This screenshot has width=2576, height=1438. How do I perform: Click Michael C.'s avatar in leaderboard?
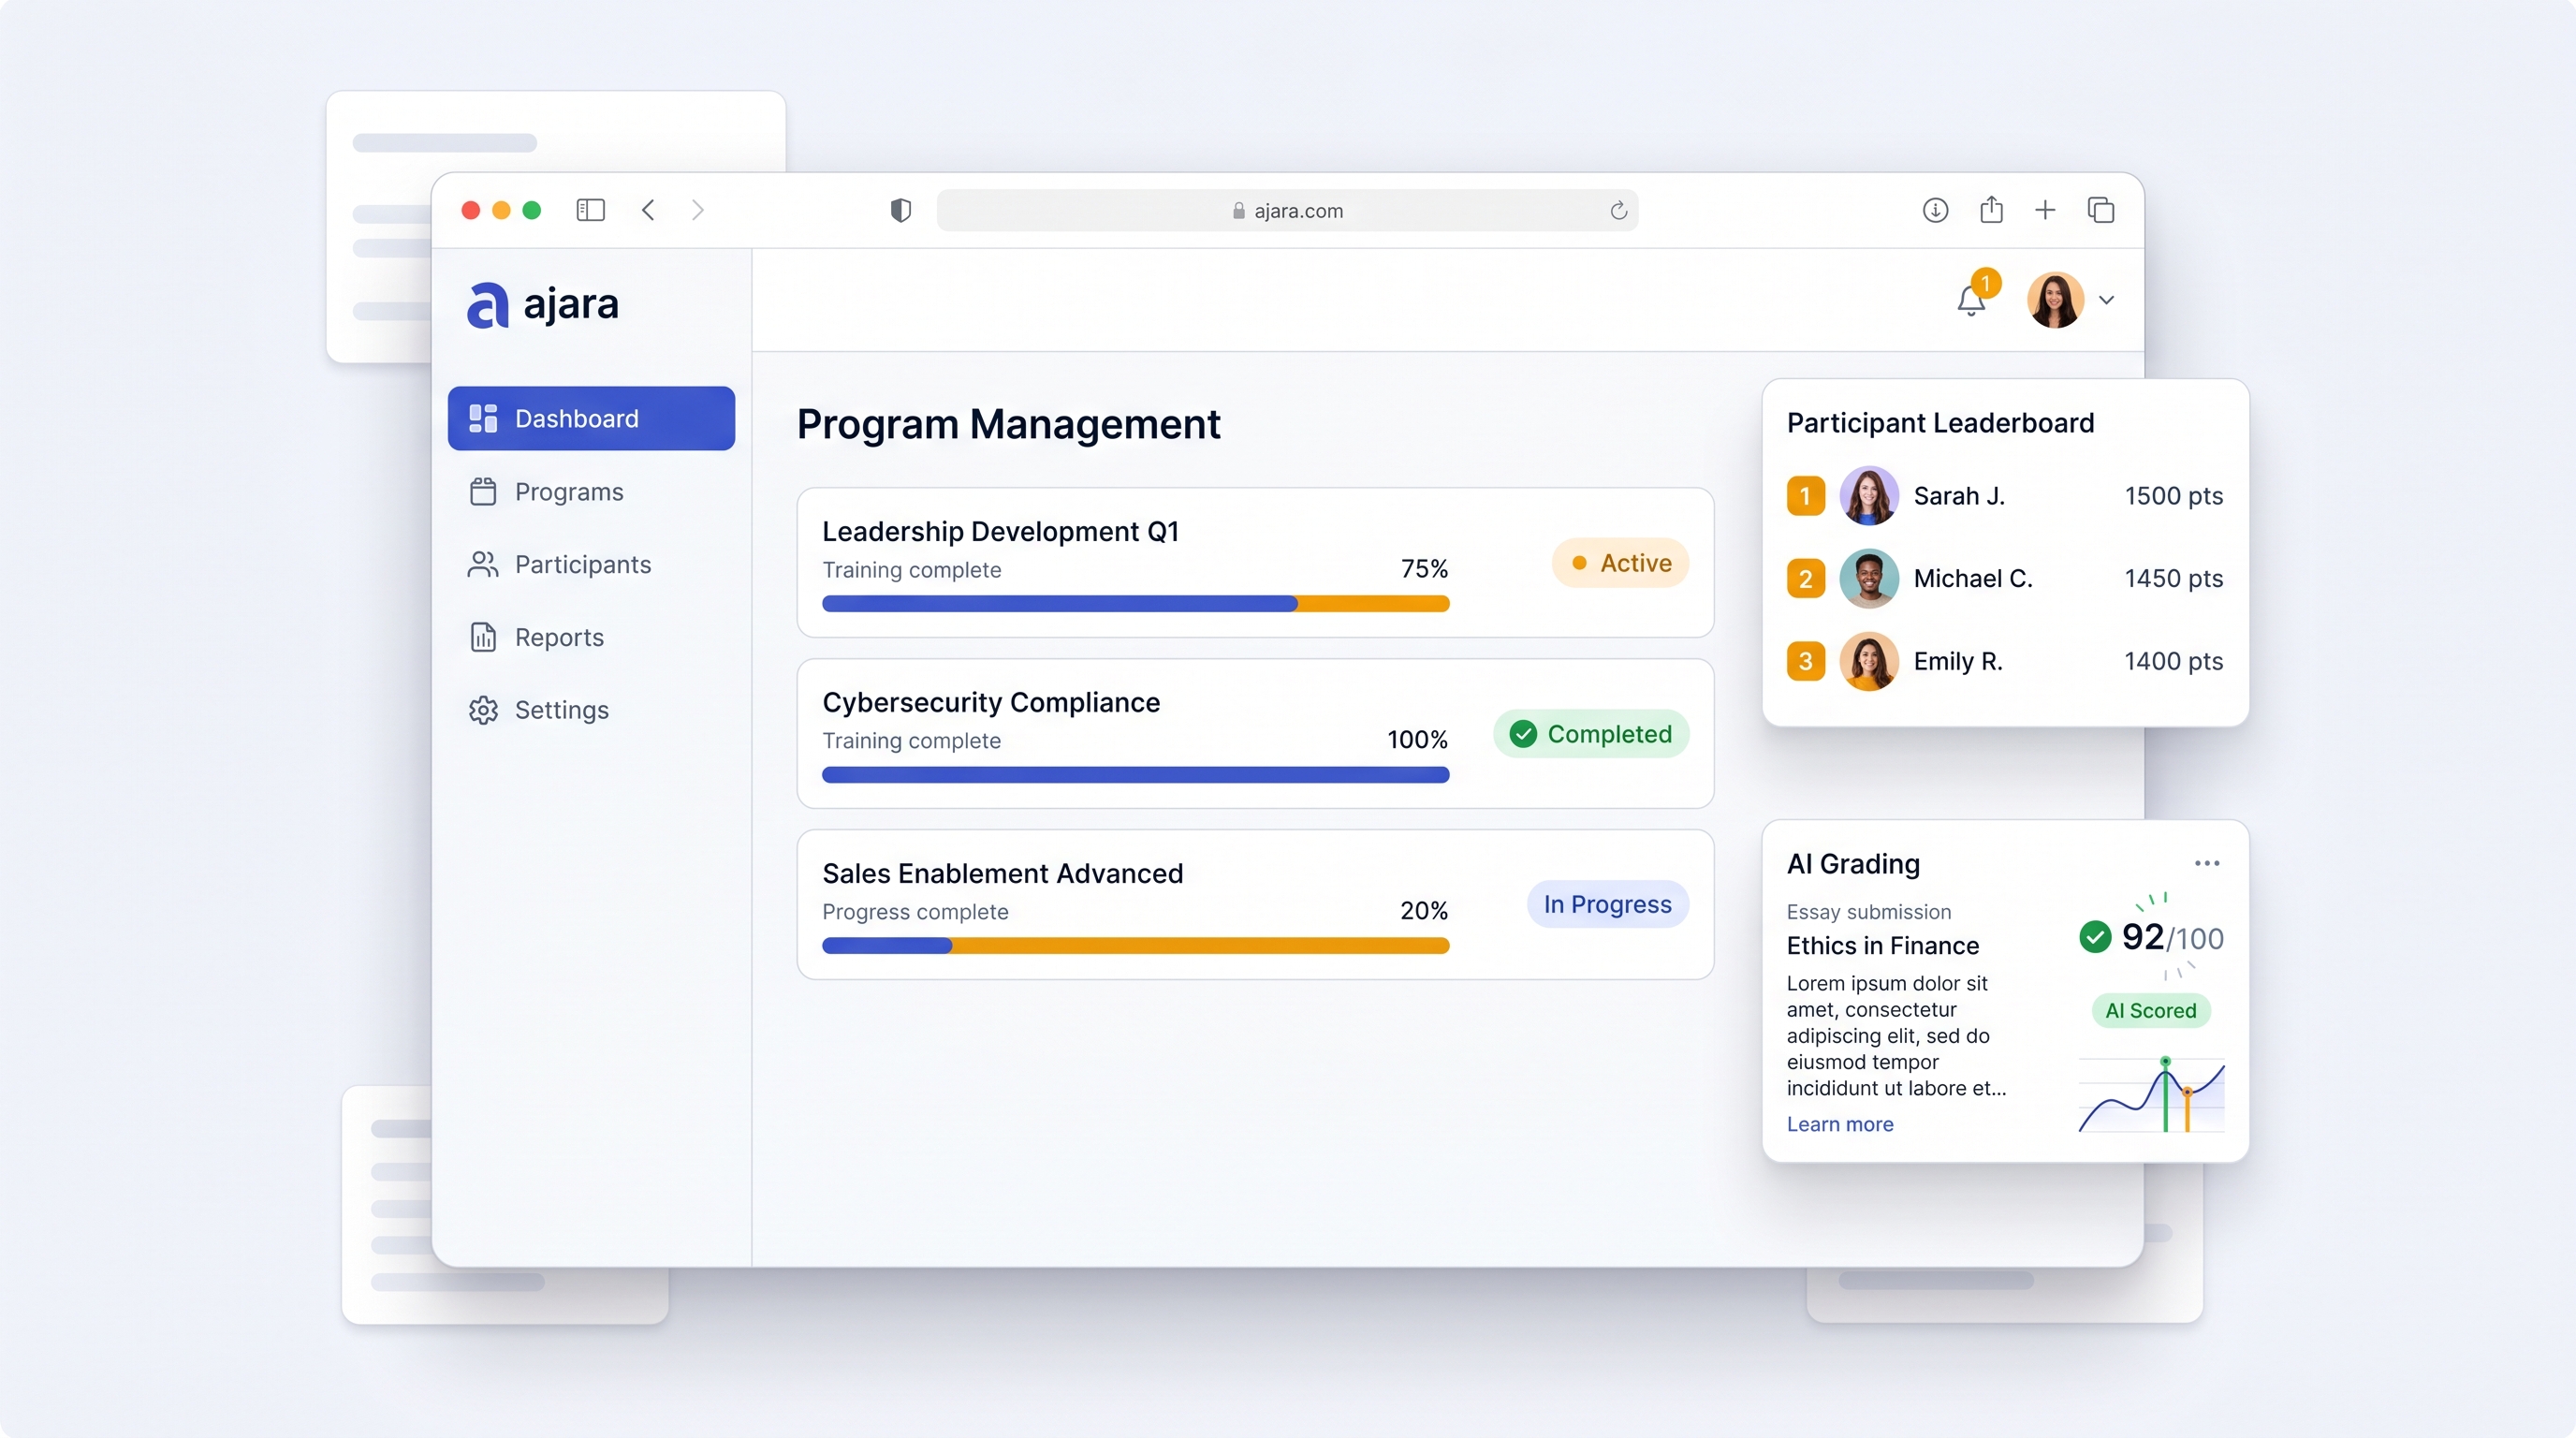point(1869,578)
